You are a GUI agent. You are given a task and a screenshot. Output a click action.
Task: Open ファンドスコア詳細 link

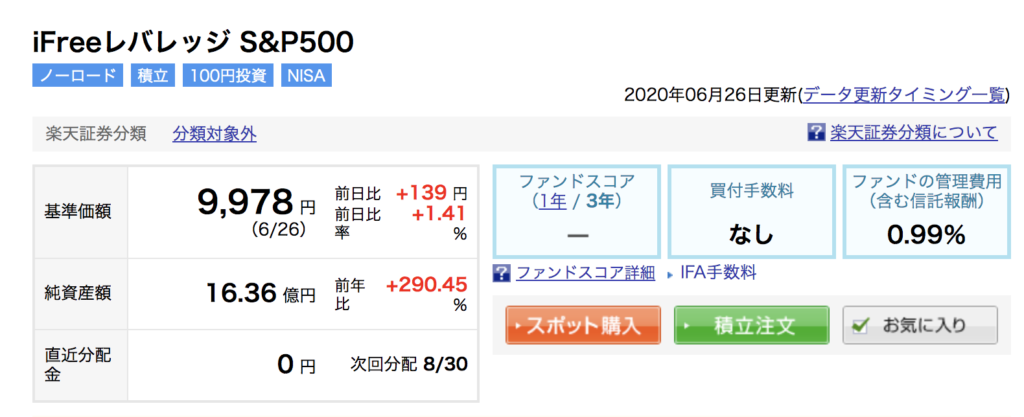pos(585,273)
